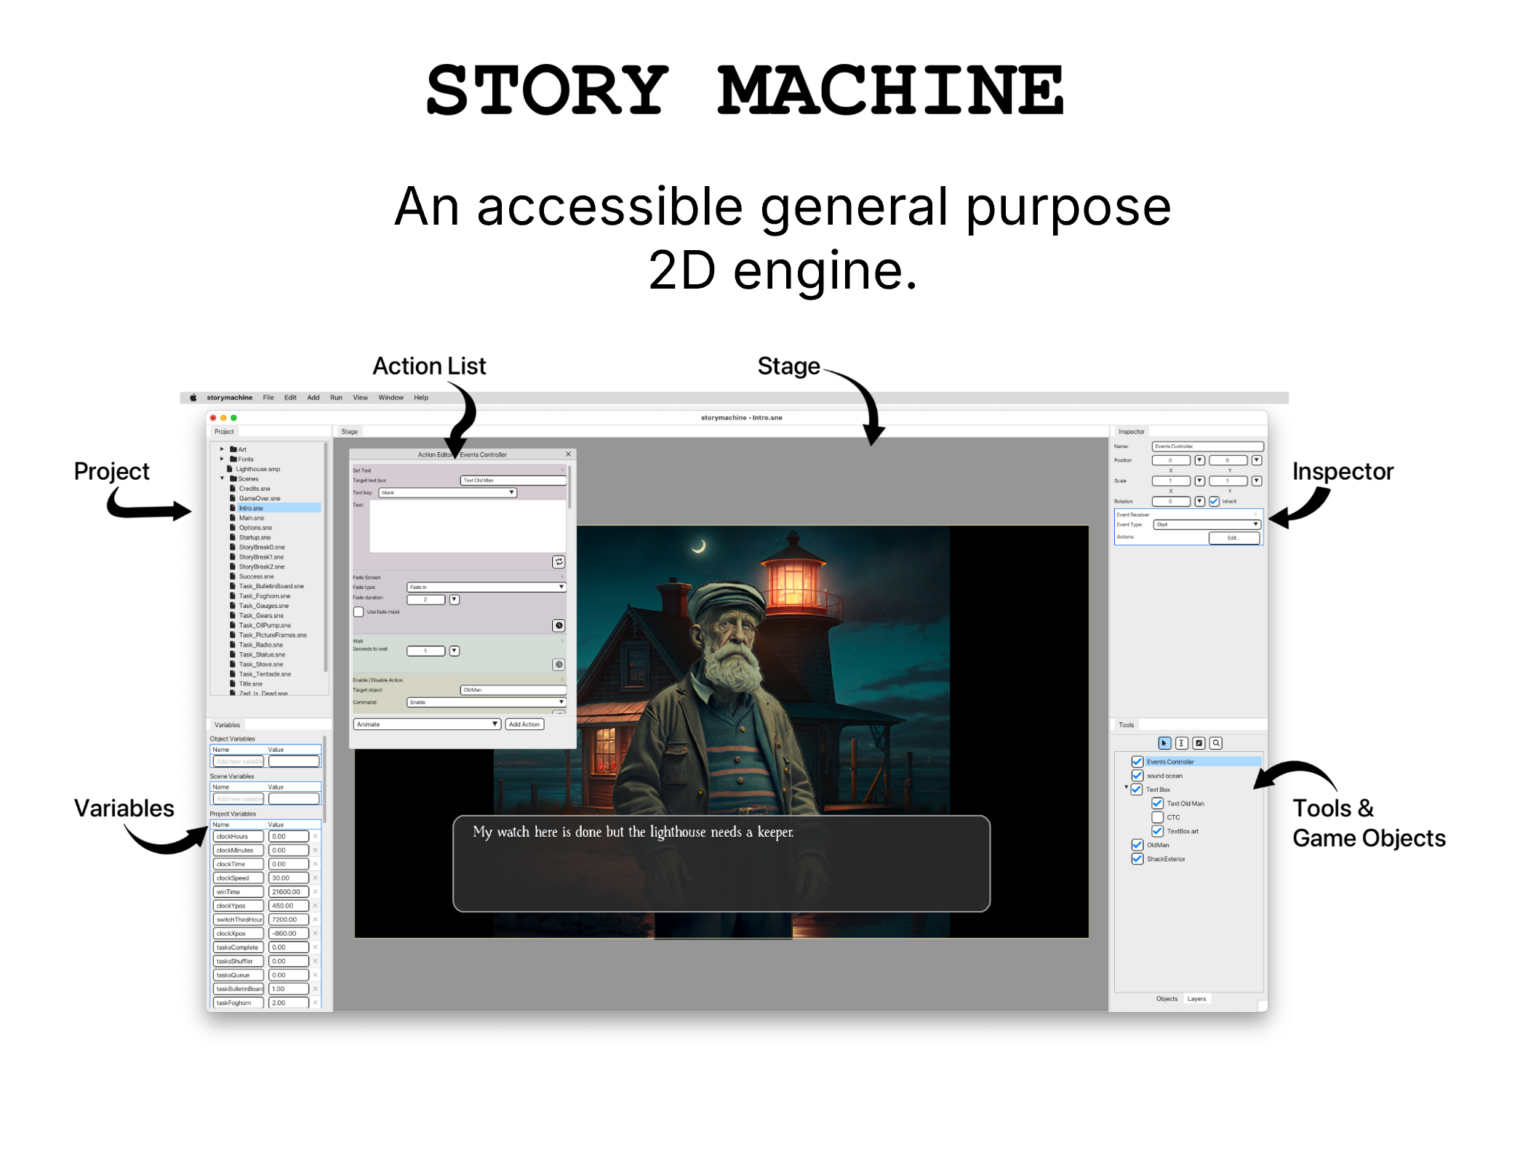The image size is (1536, 1164).
Task: Close the Action Editor panel
Action: [568, 454]
